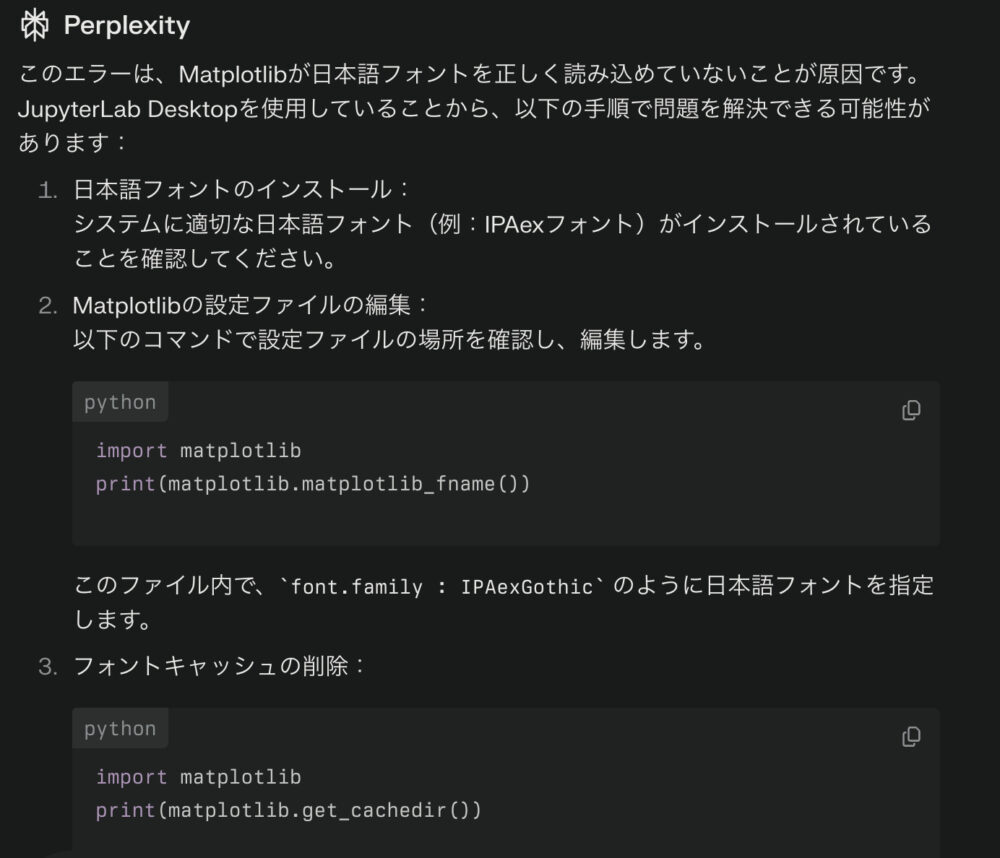Click the sentence 以下のコマンドで設定ファイルの場所を確認し

(x=389, y=339)
